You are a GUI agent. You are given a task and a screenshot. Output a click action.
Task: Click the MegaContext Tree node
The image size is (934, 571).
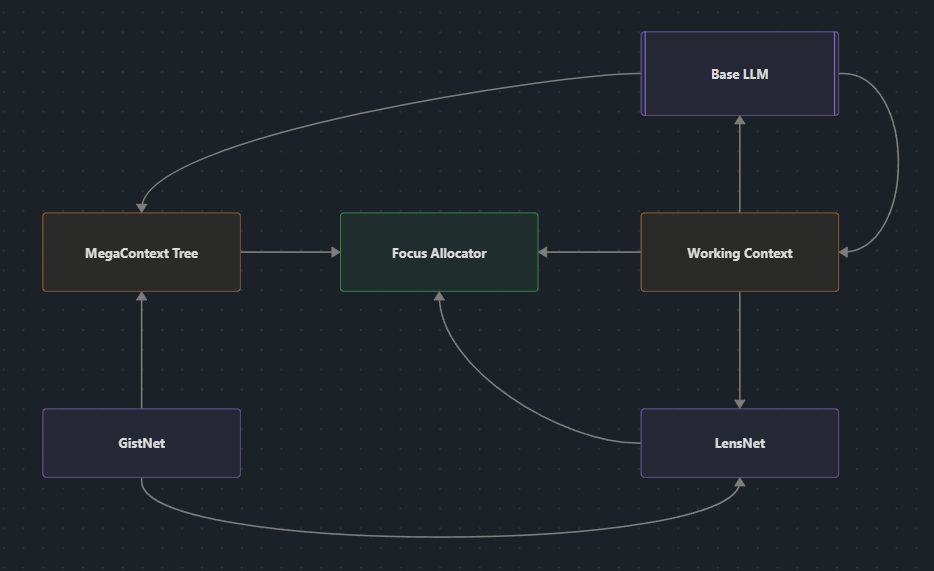pyautogui.click(x=141, y=253)
